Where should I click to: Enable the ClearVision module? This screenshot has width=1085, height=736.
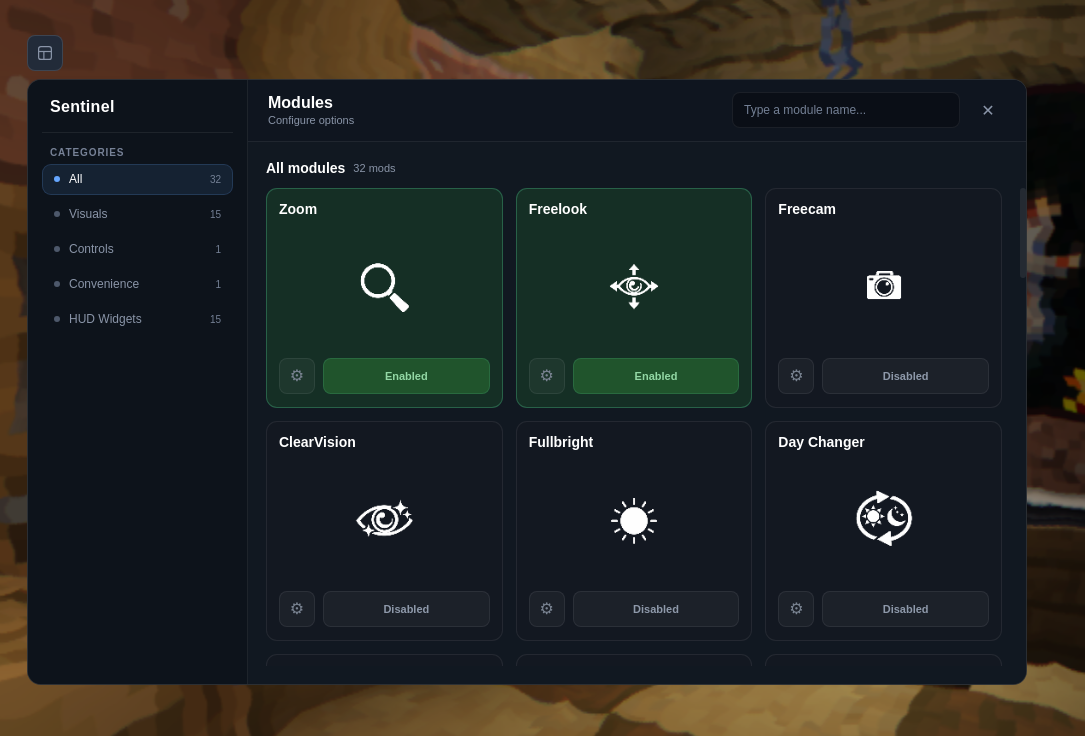click(x=406, y=609)
